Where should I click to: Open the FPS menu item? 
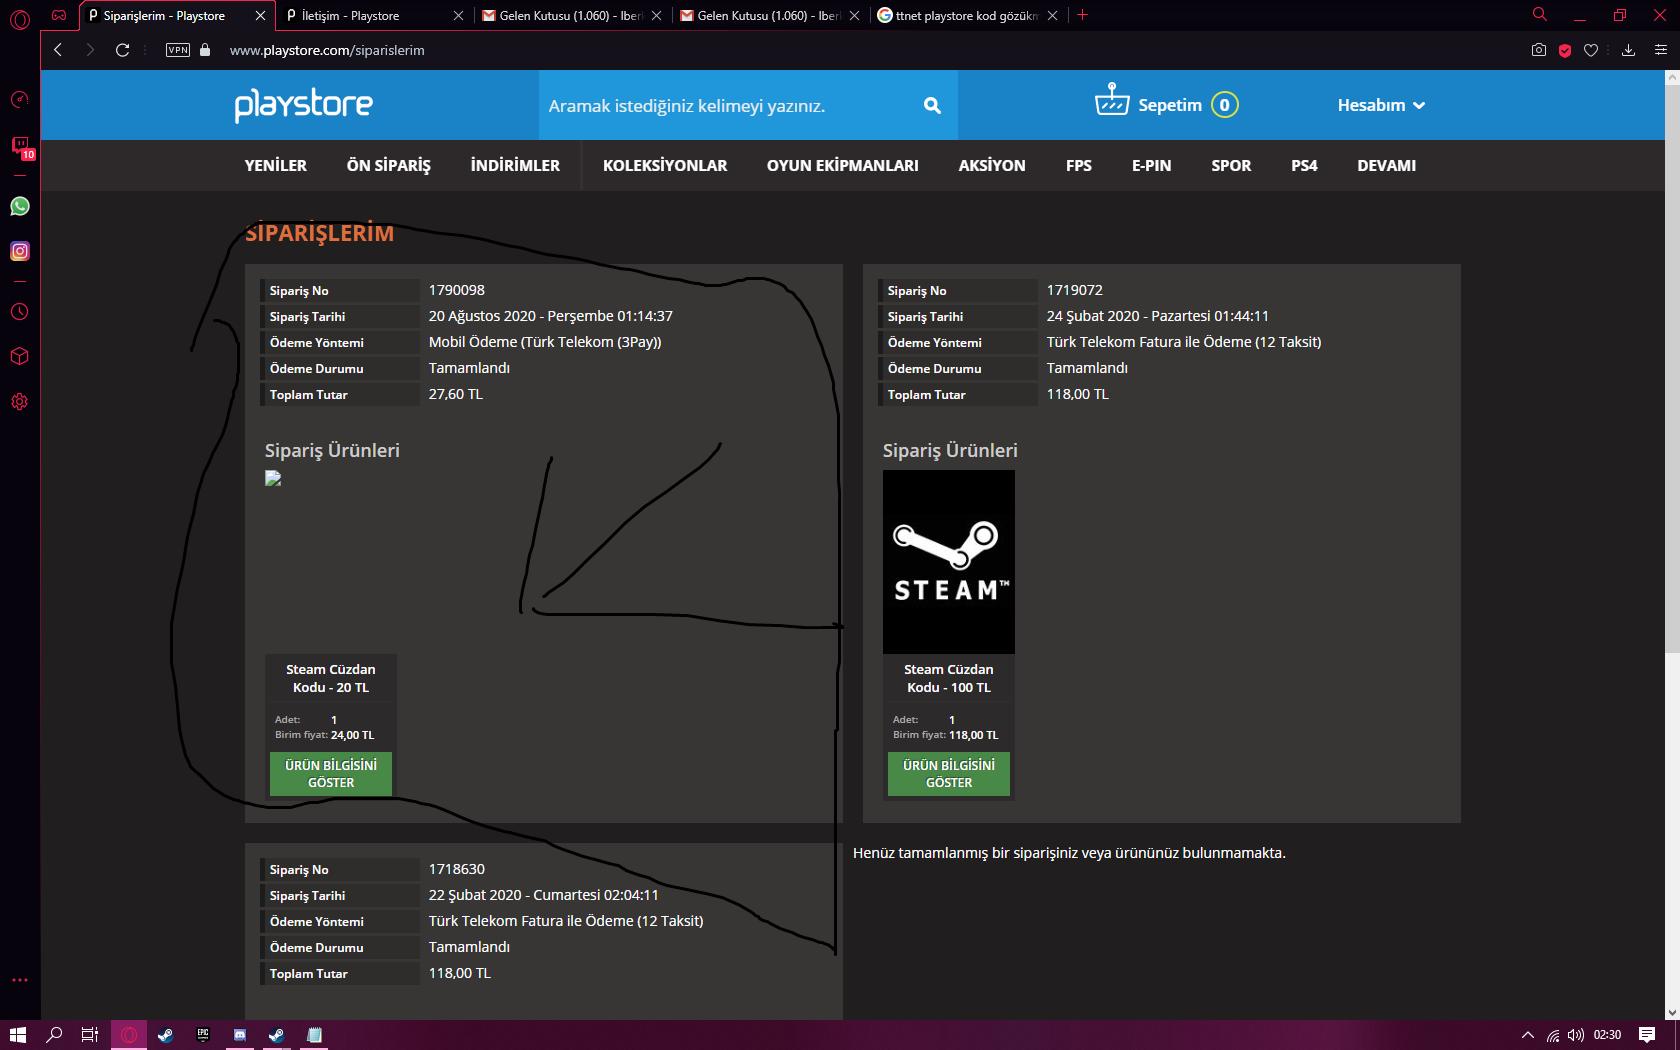1079,165
